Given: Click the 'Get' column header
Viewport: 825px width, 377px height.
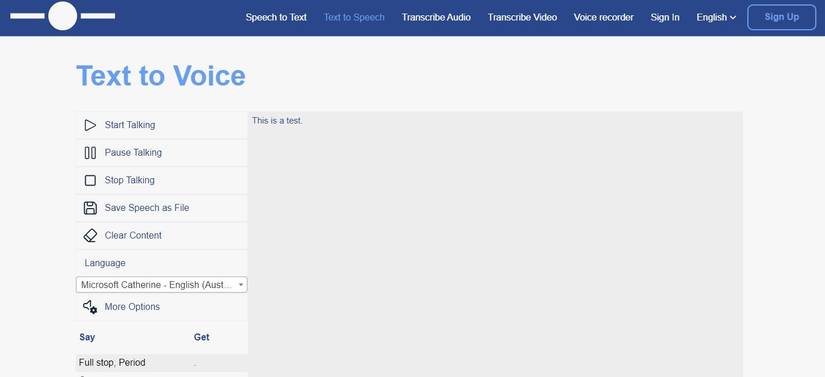Looking at the screenshot, I should pos(202,337).
